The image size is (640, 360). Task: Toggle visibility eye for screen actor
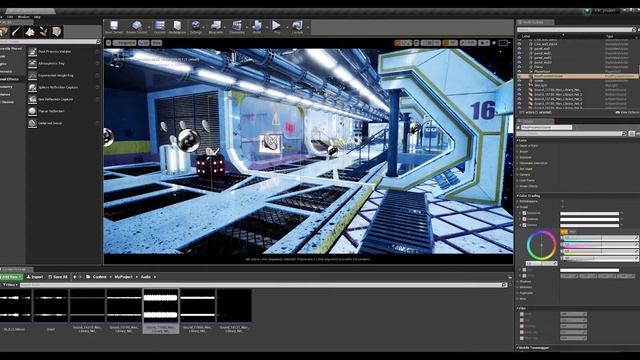click(x=520, y=80)
